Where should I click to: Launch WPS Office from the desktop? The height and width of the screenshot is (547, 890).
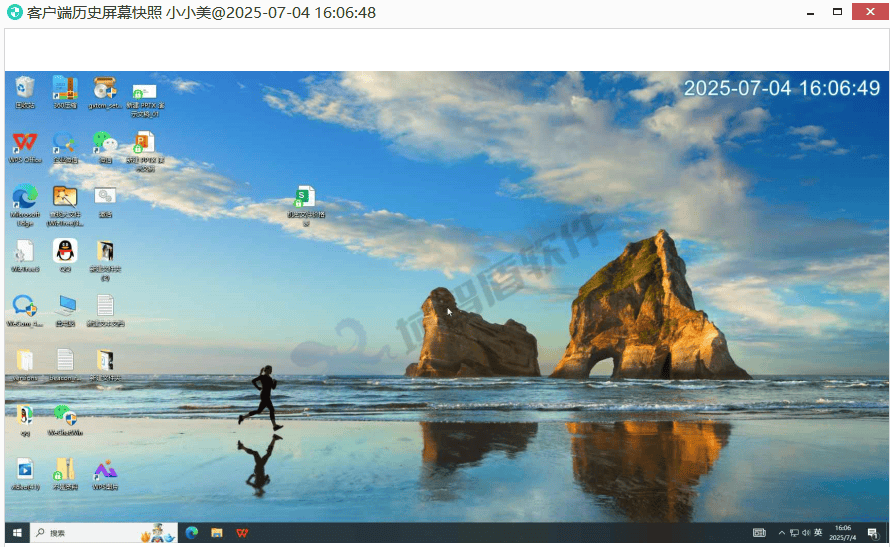(25, 144)
